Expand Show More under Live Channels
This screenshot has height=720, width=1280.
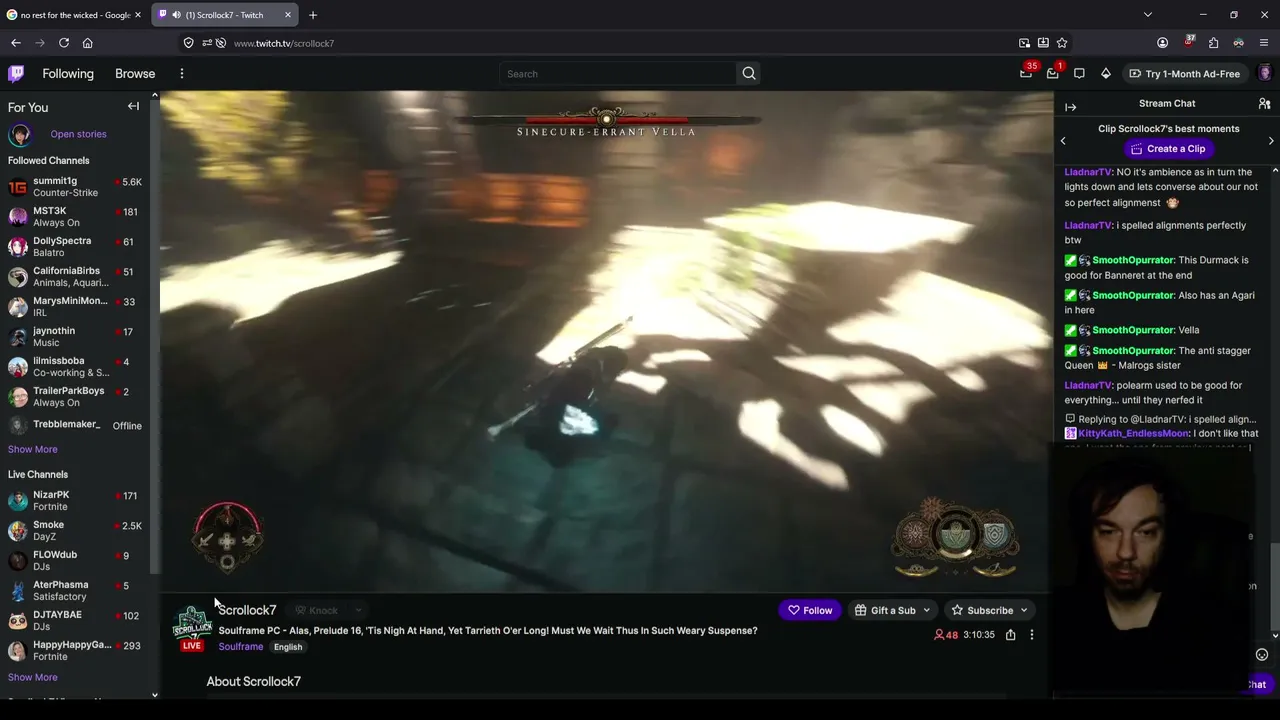point(33,677)
